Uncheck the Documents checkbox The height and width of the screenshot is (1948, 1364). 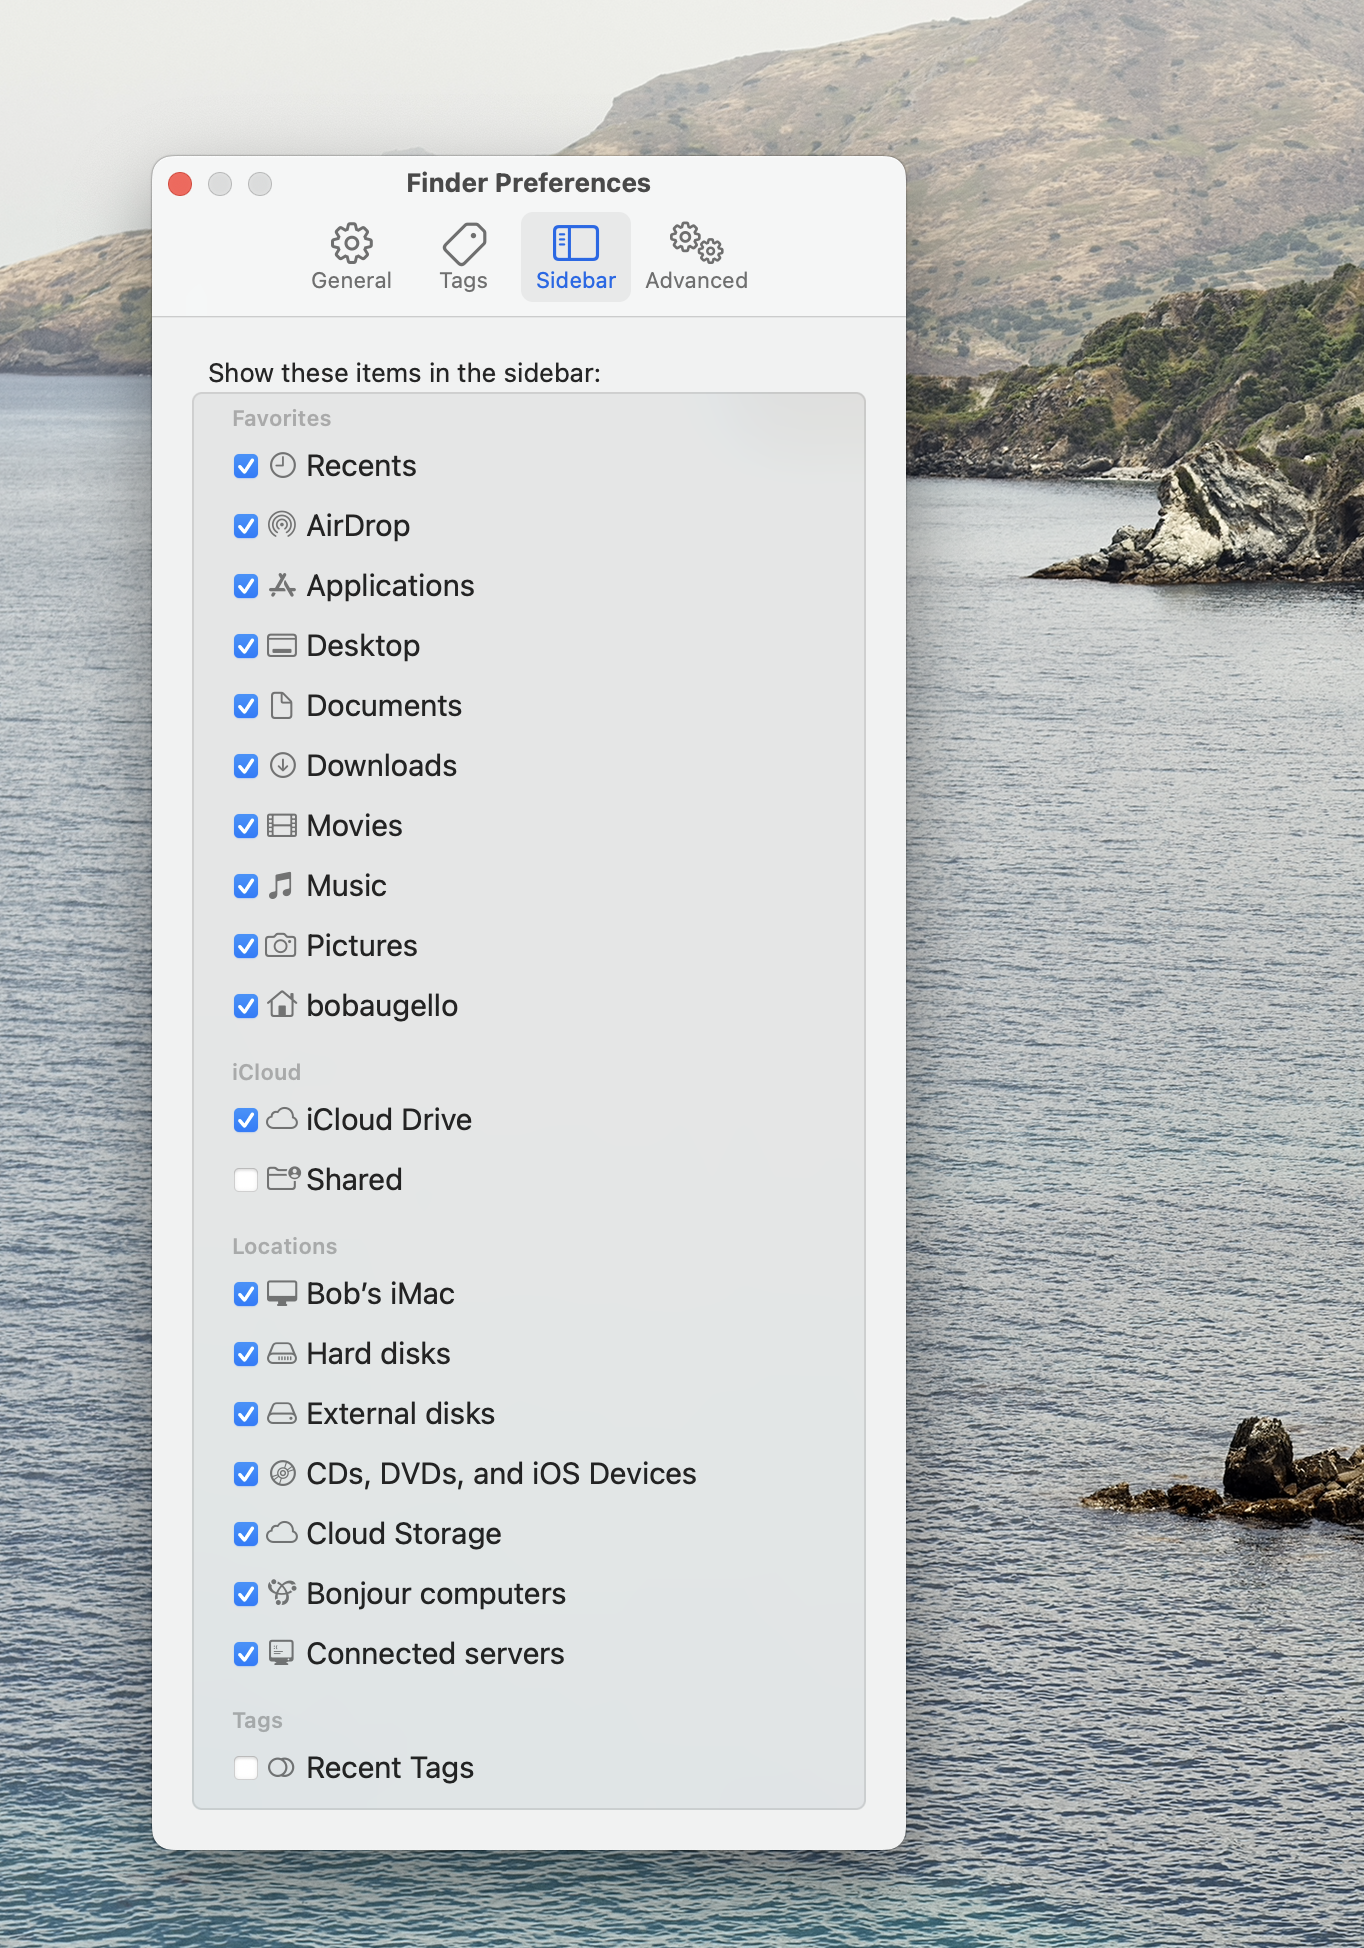point(246,706)
